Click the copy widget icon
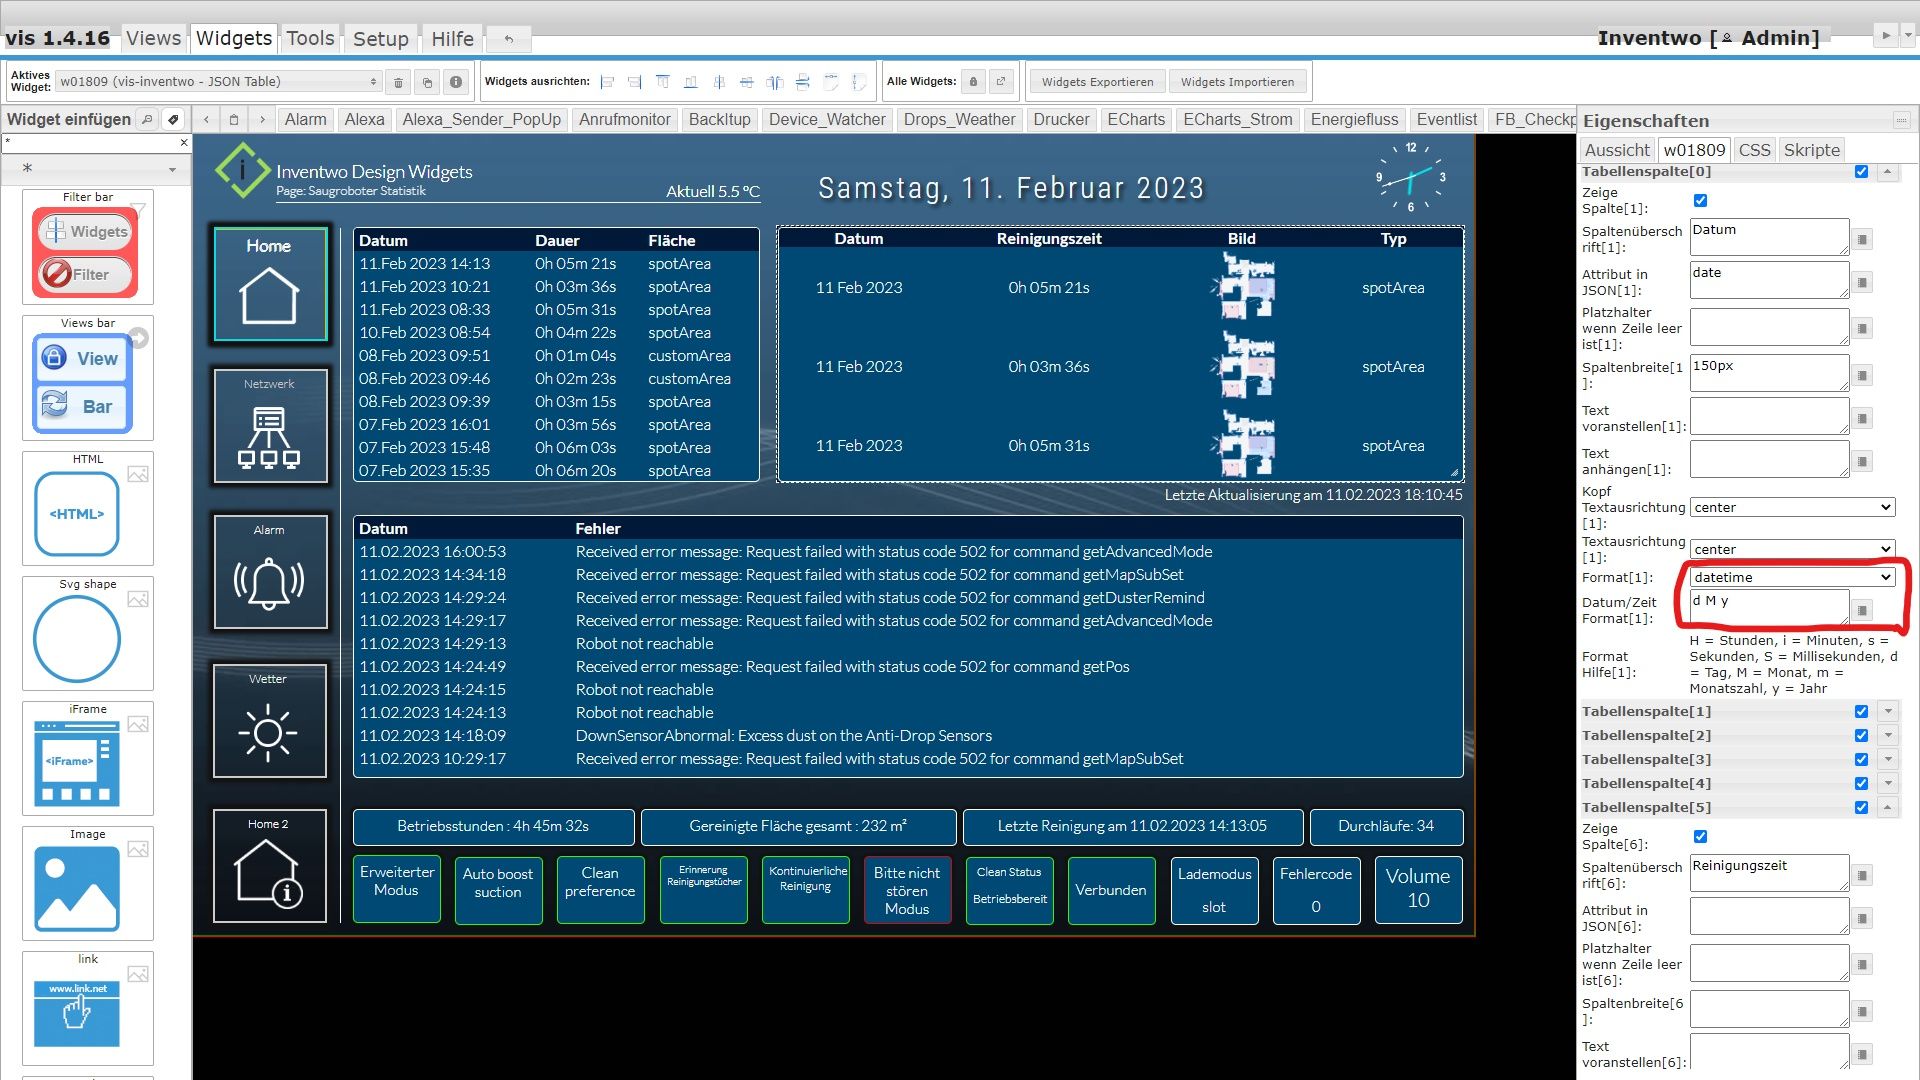The image size is (1920, 1080). [x=427, y=82]
